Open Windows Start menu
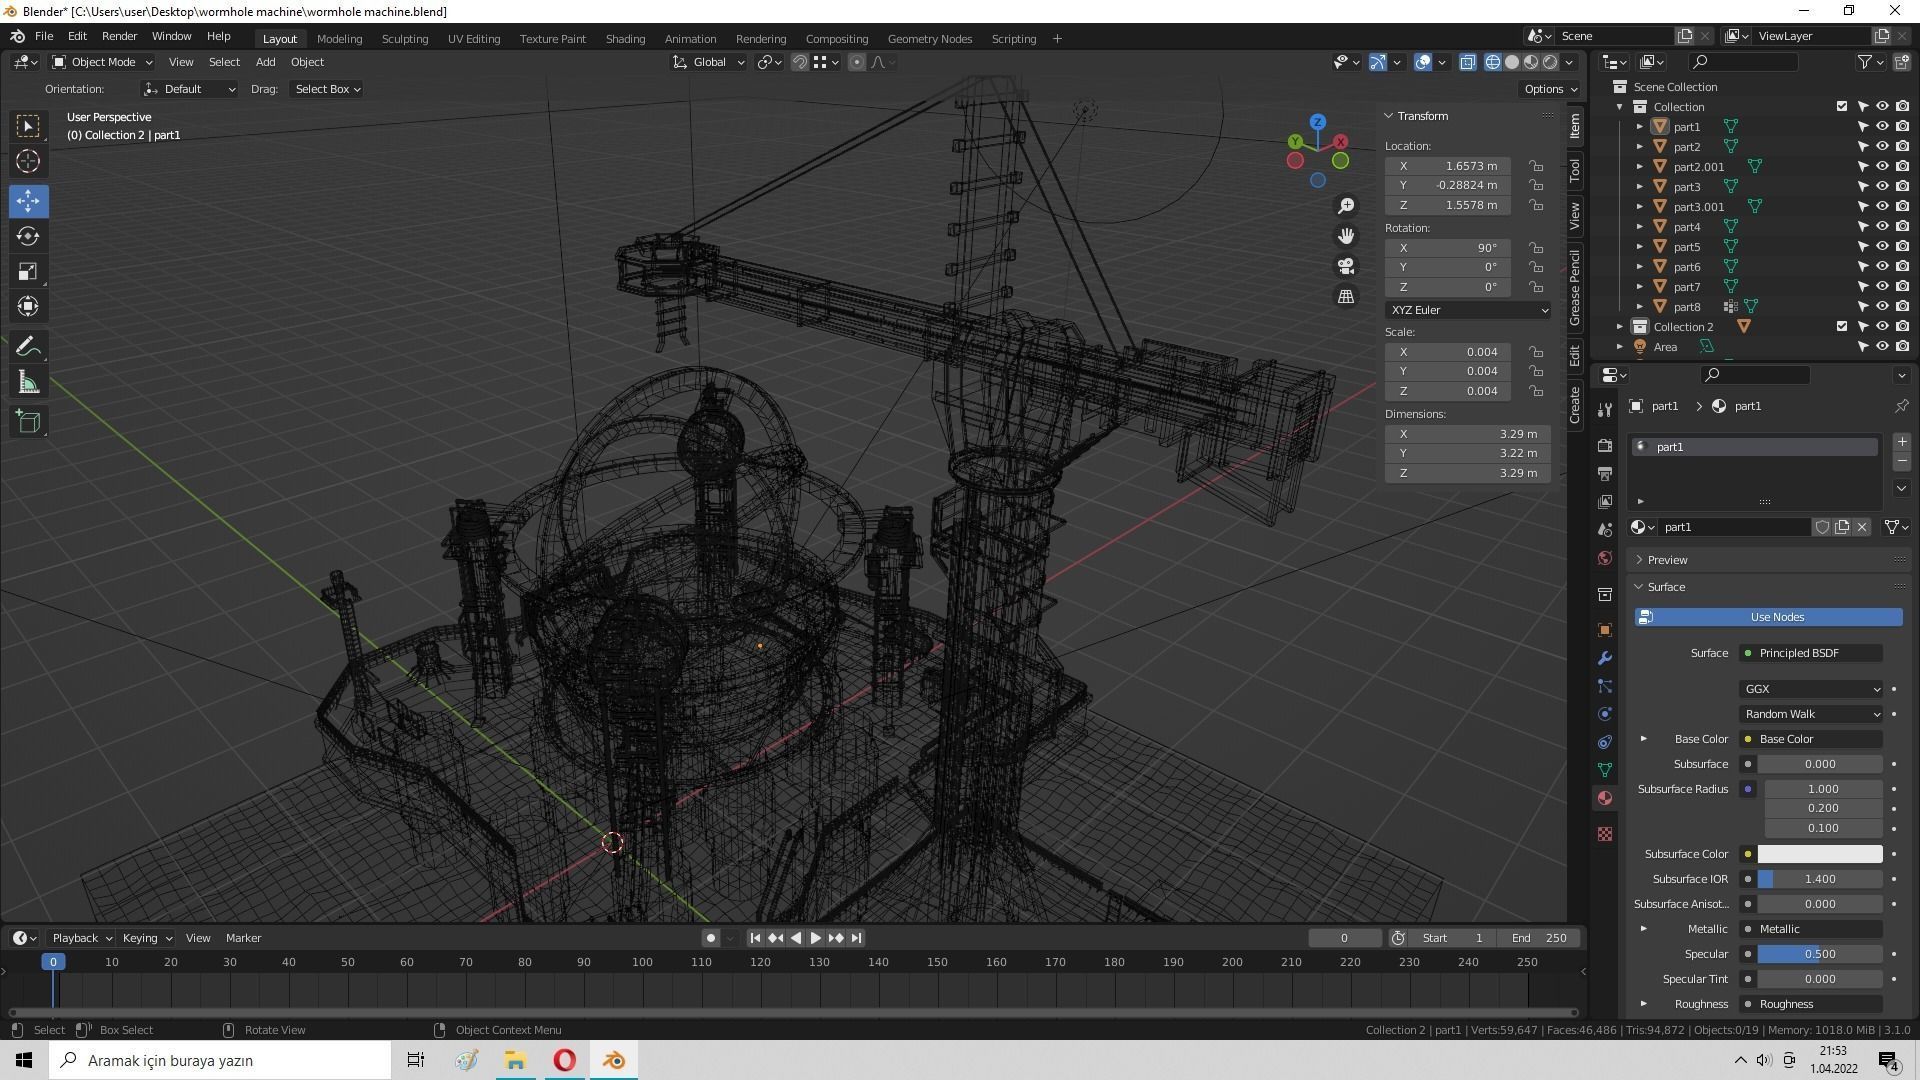 coord(24,1060)
